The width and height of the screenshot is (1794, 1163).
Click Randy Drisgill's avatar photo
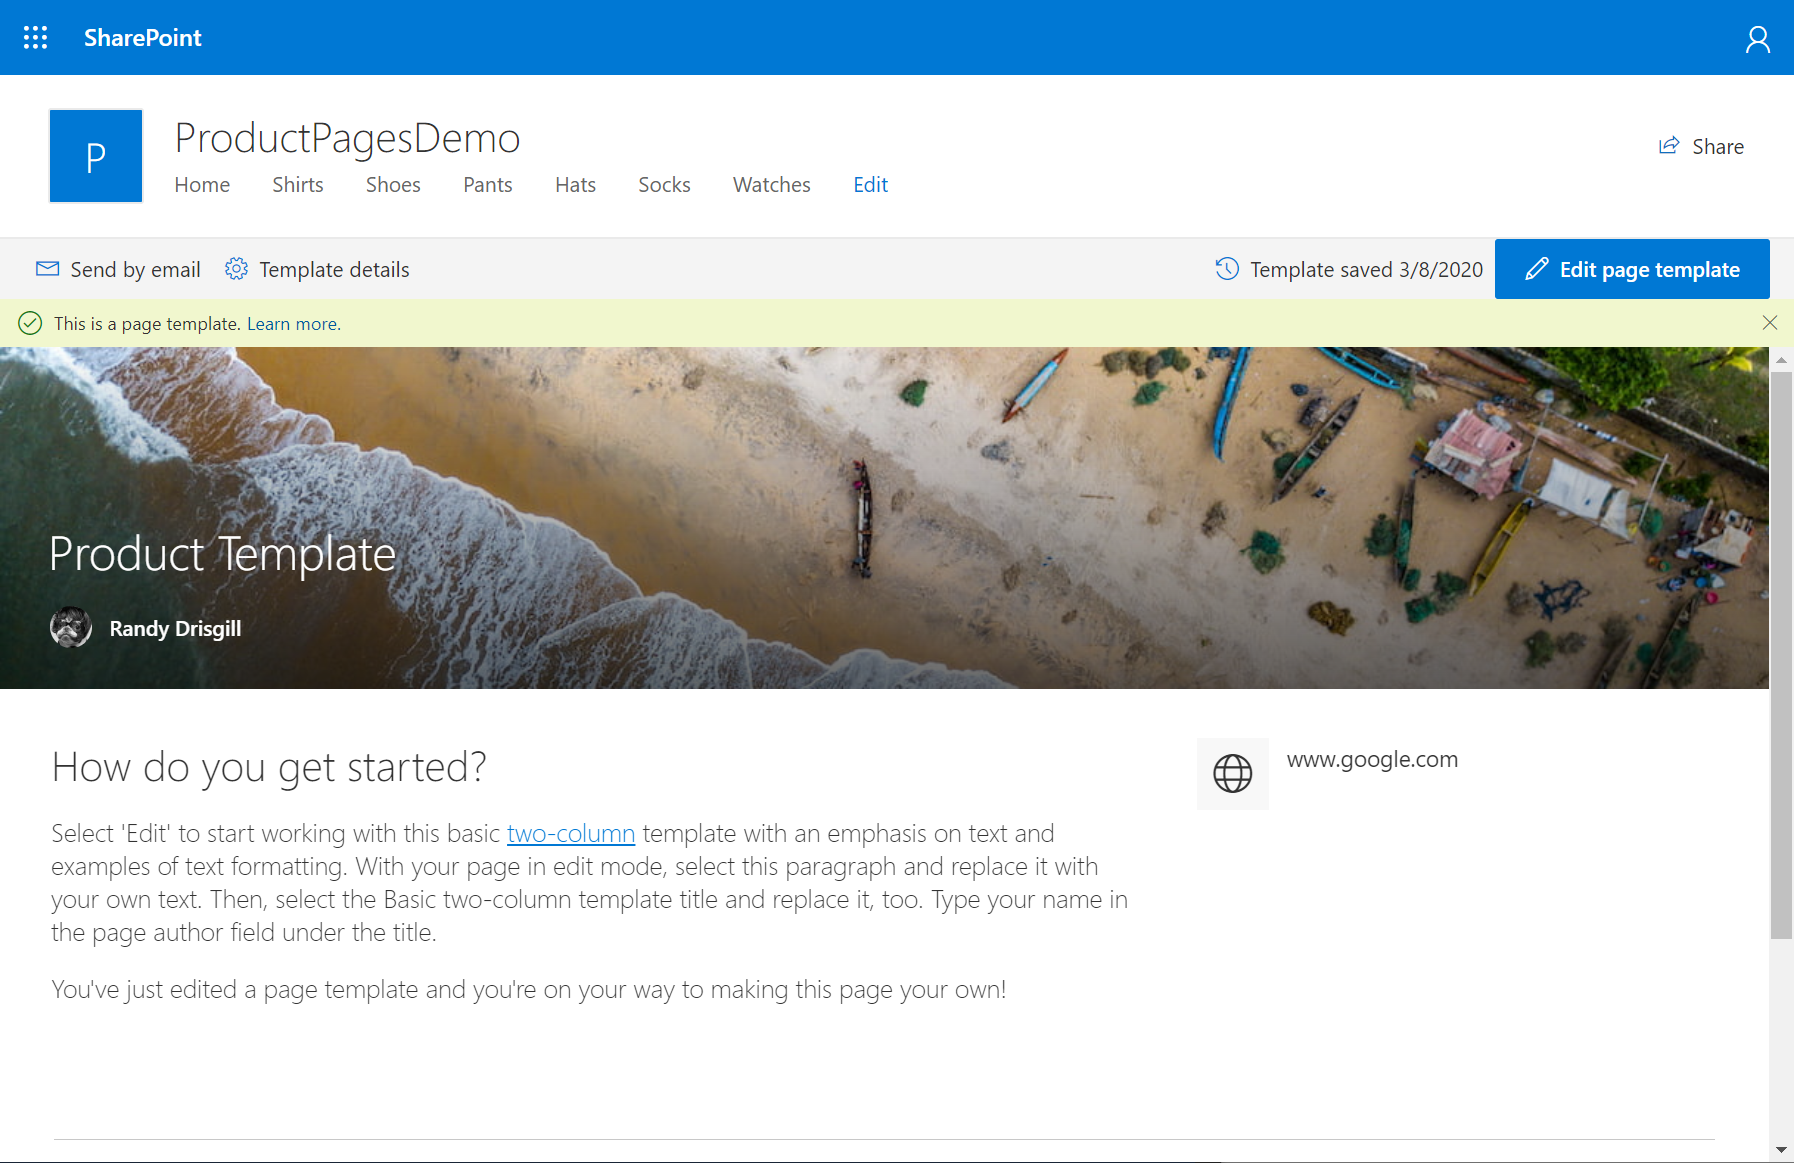[x=70, y=628]
